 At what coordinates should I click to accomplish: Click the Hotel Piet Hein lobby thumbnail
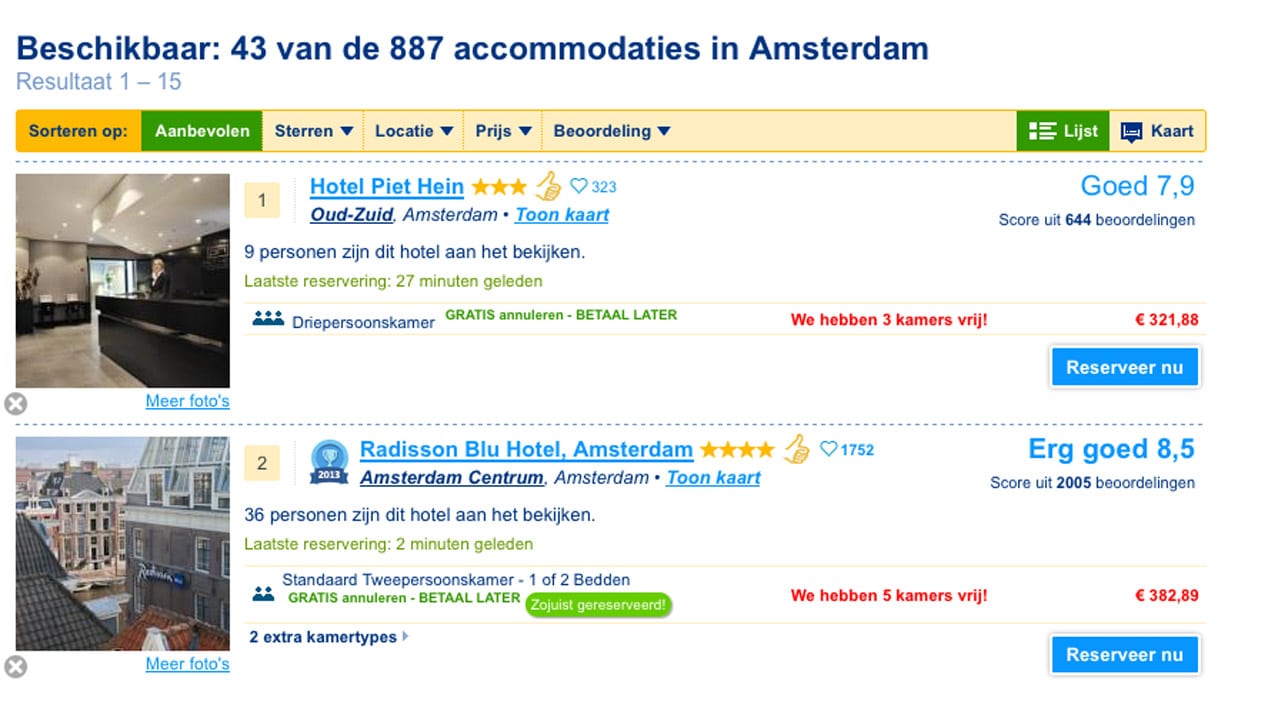tap(123, 281)
